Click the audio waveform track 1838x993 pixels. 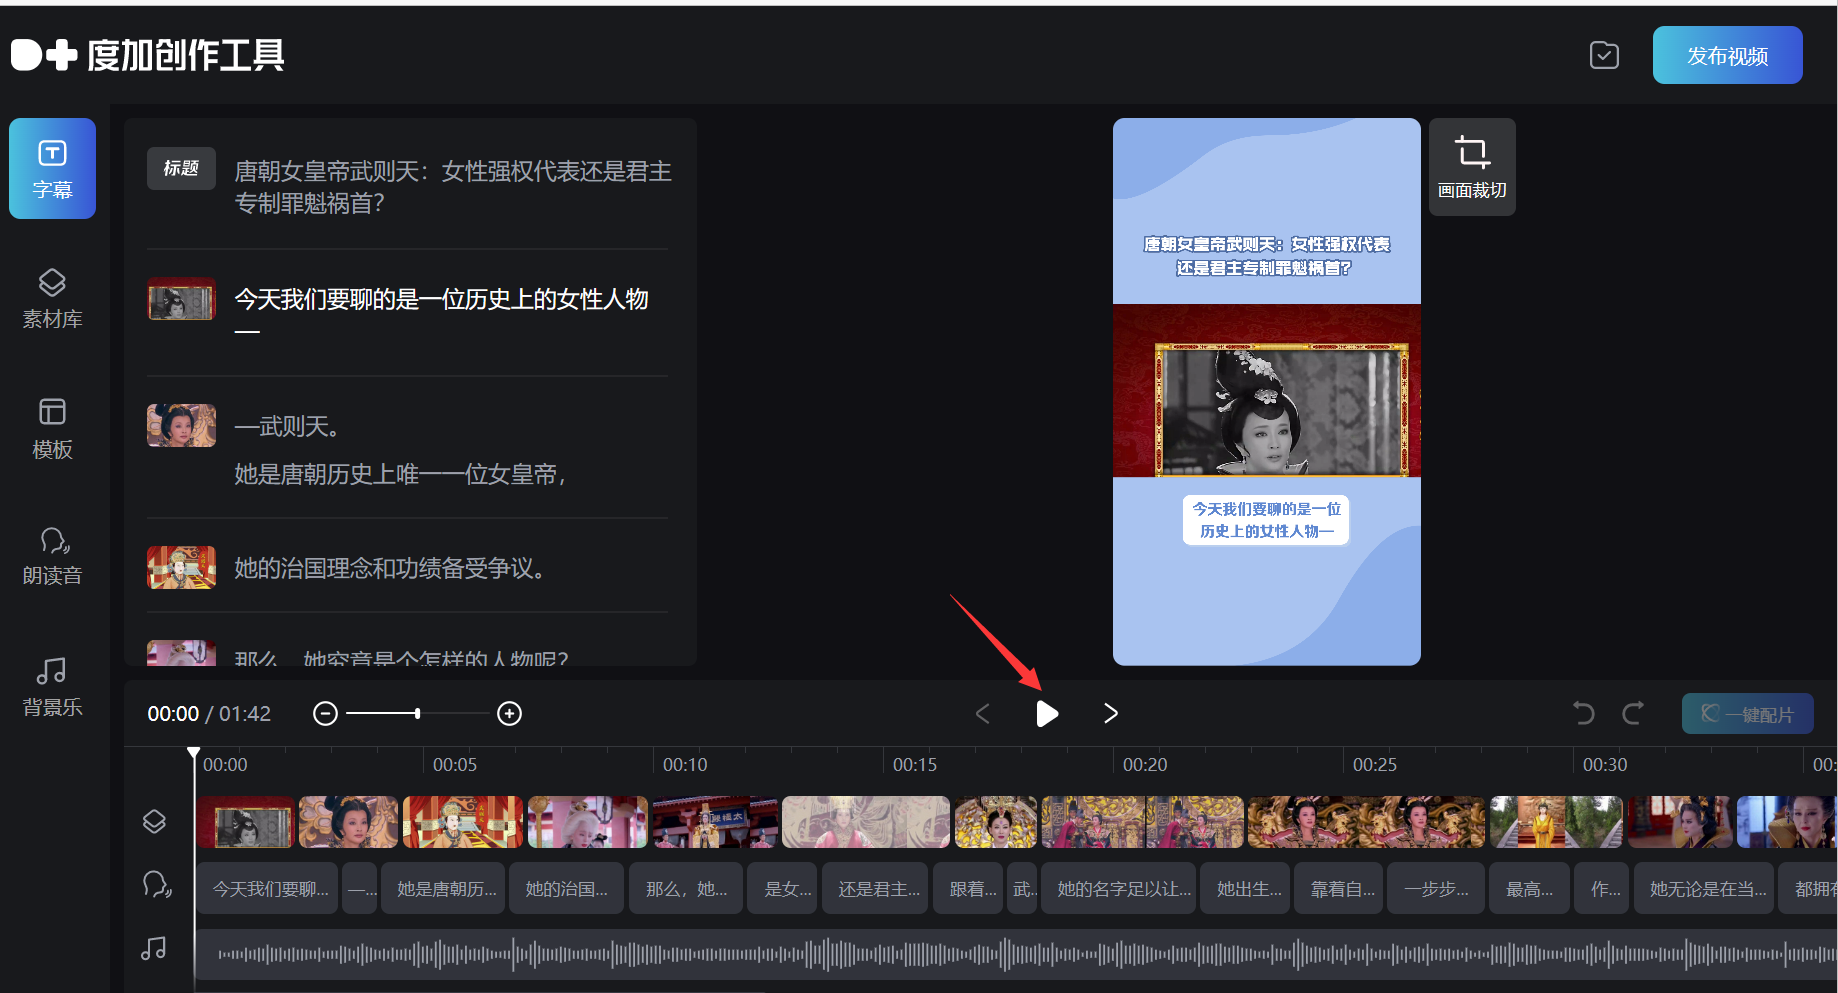point(1016,954)
